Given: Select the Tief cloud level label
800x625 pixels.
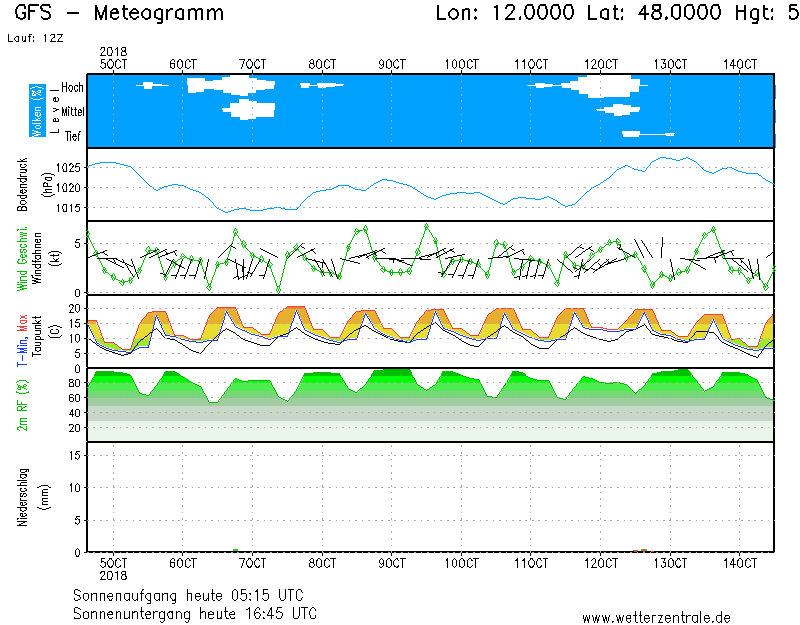Looking at the screenshot, I should tap(73, 135).
